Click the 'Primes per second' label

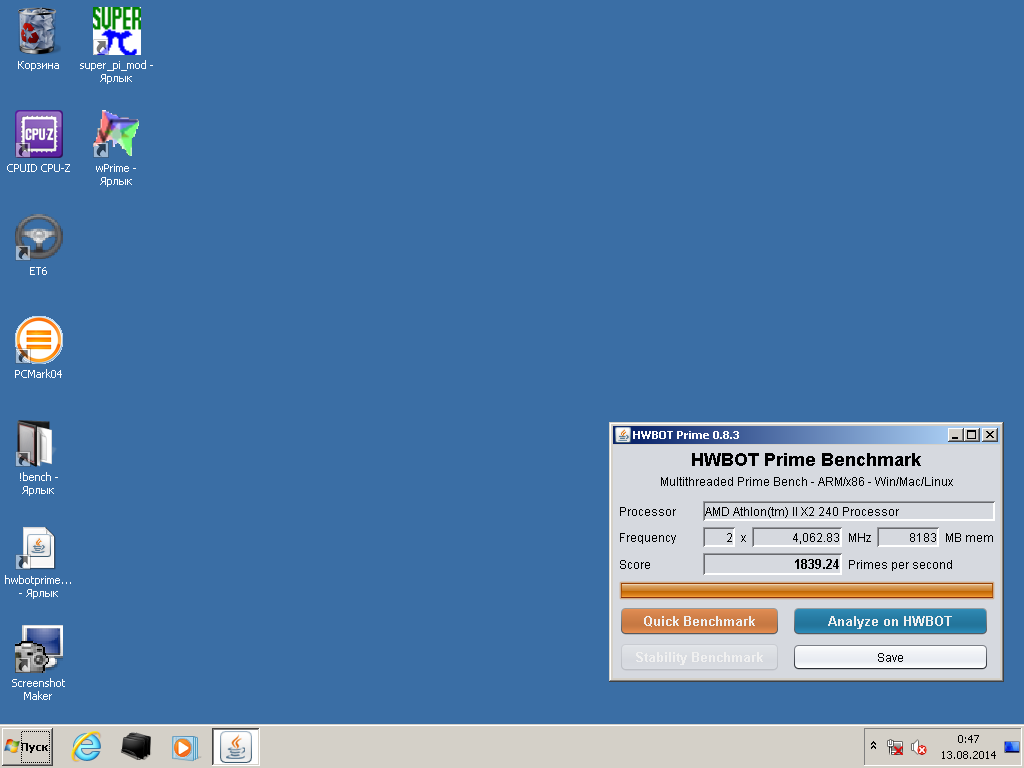pyautogui.click(x=900, y=565)
